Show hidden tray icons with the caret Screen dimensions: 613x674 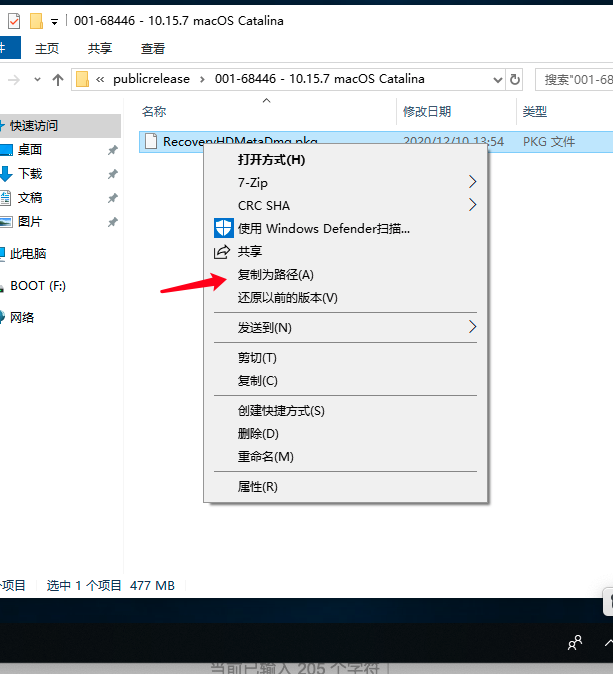pos(608,643)
